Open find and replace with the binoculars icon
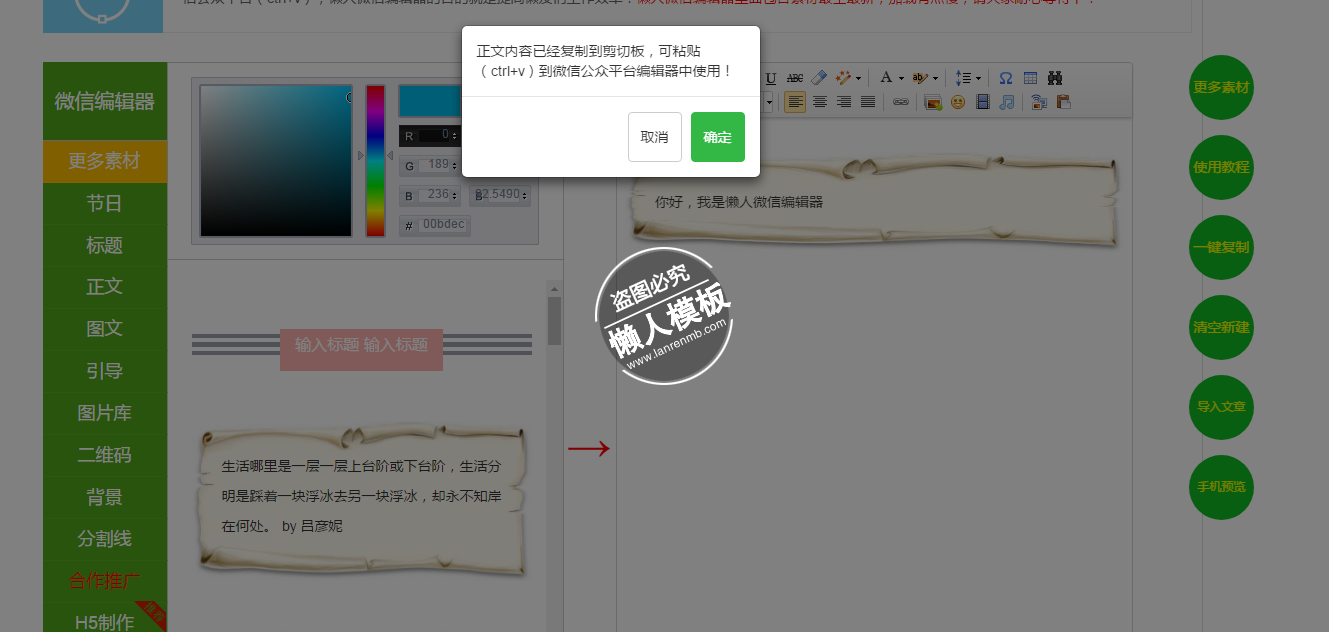Image resolution: width=1329 pixels, height=632 pixels. coord(1054,78)
